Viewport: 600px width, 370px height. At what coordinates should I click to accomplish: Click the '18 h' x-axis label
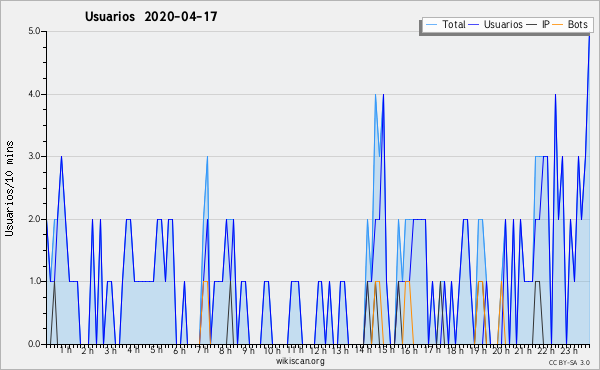(455, 351)
